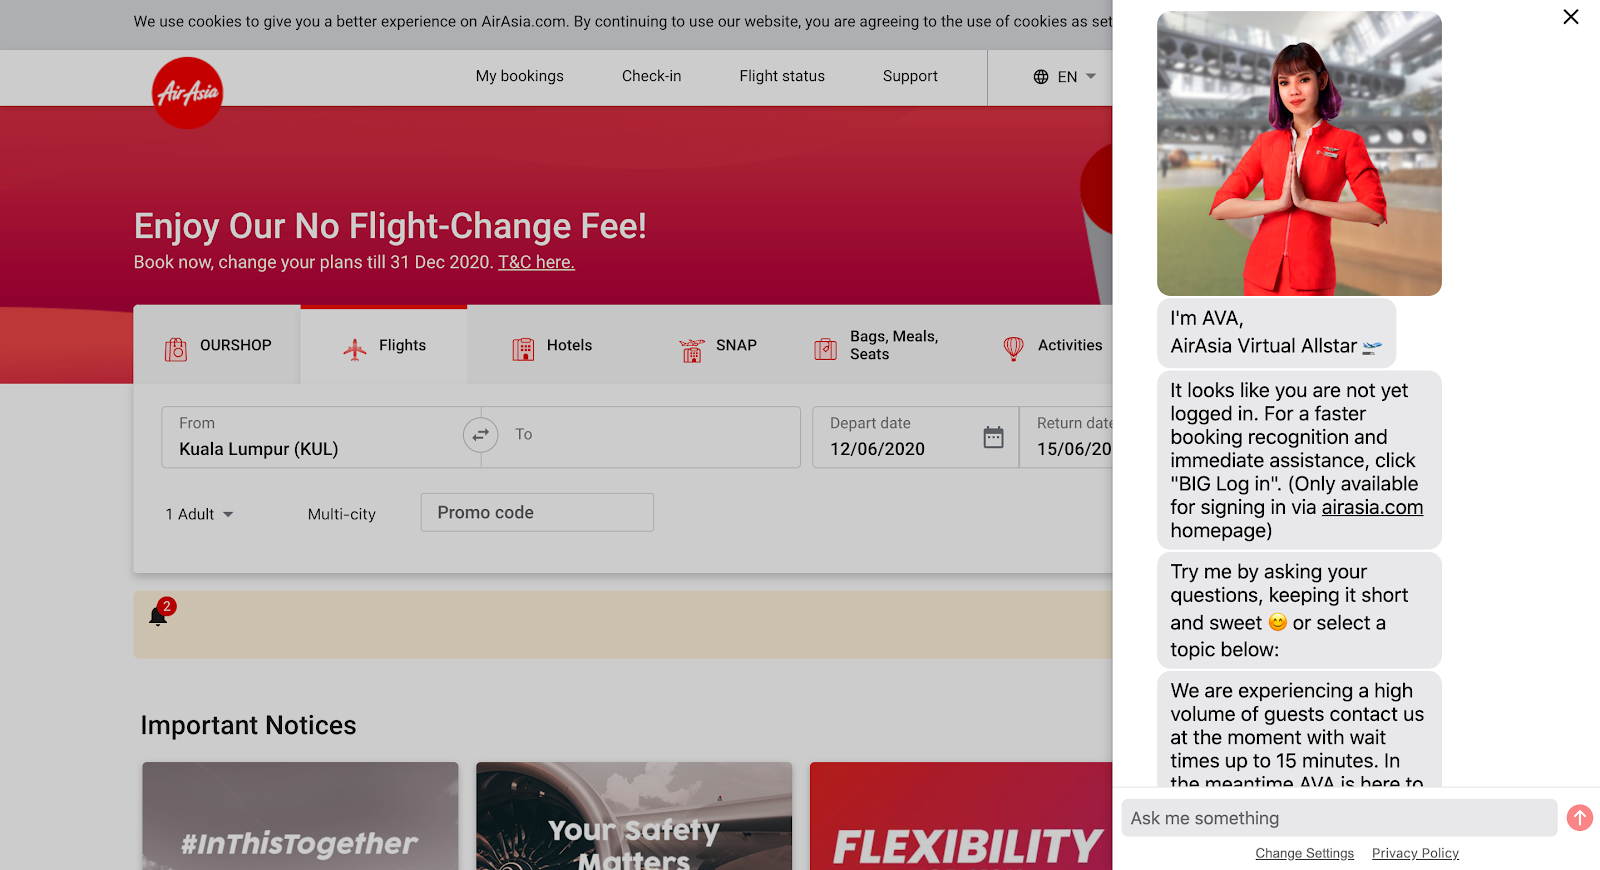Screen dimensions: 1600x870
Task: Swap origin and destination airports
Action: point(481,435)
